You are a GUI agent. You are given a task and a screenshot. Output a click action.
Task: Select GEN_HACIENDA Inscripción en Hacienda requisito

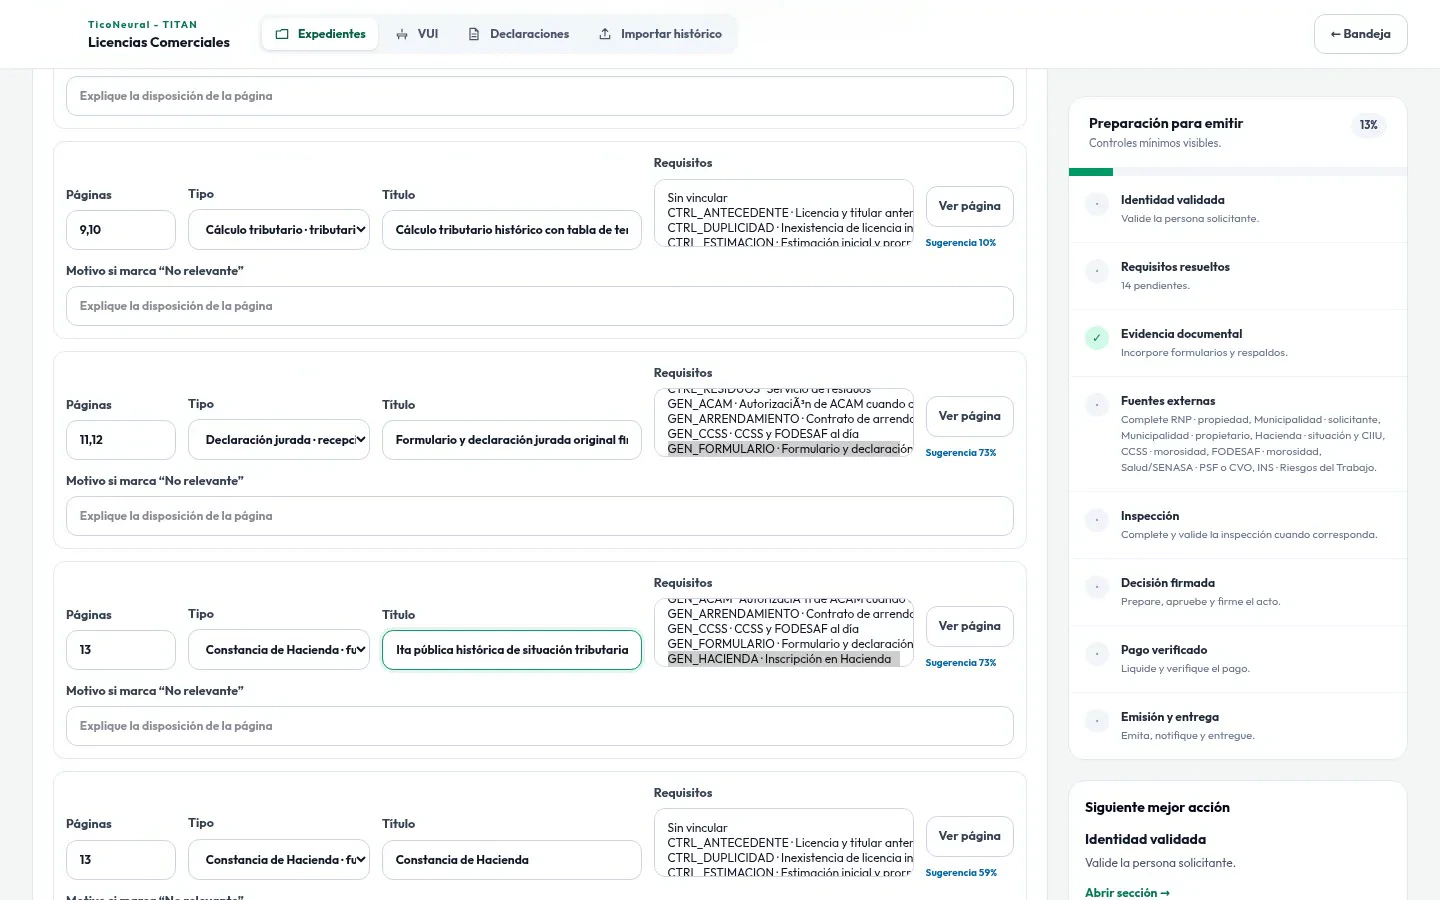784,659
